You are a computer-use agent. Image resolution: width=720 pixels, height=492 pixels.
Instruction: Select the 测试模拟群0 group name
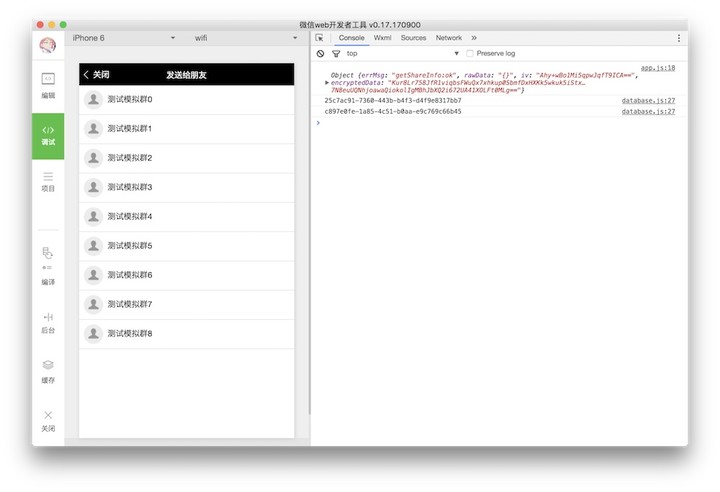point(130,99)
